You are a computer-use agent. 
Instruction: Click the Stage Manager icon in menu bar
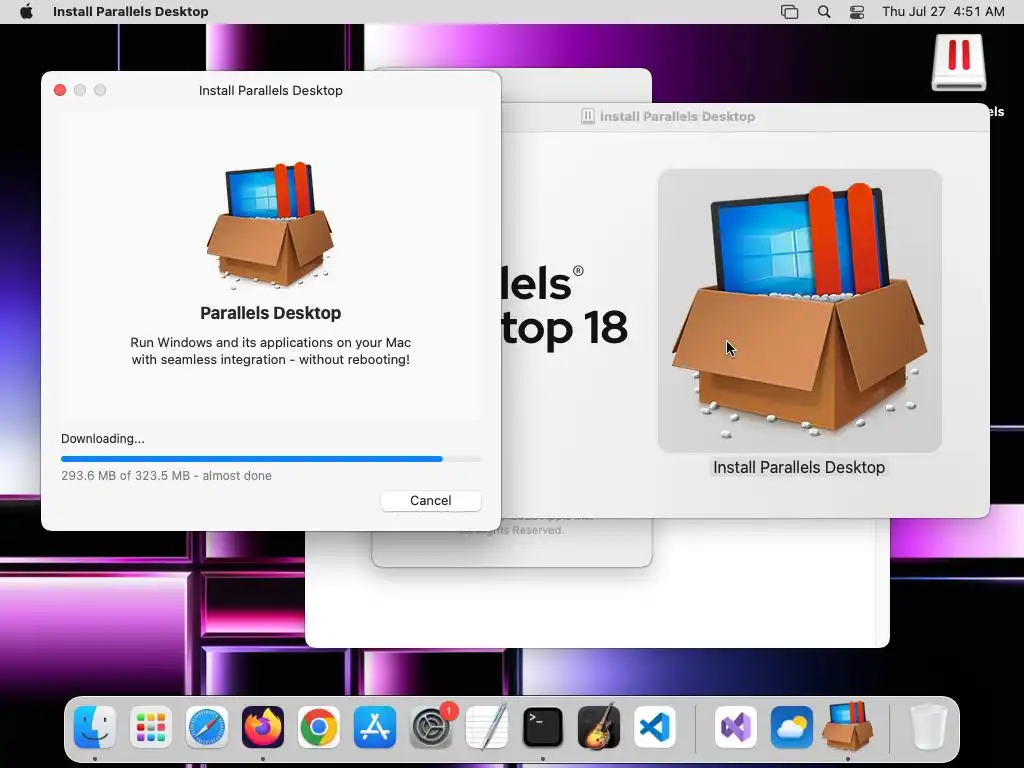[x=790, y=12]
